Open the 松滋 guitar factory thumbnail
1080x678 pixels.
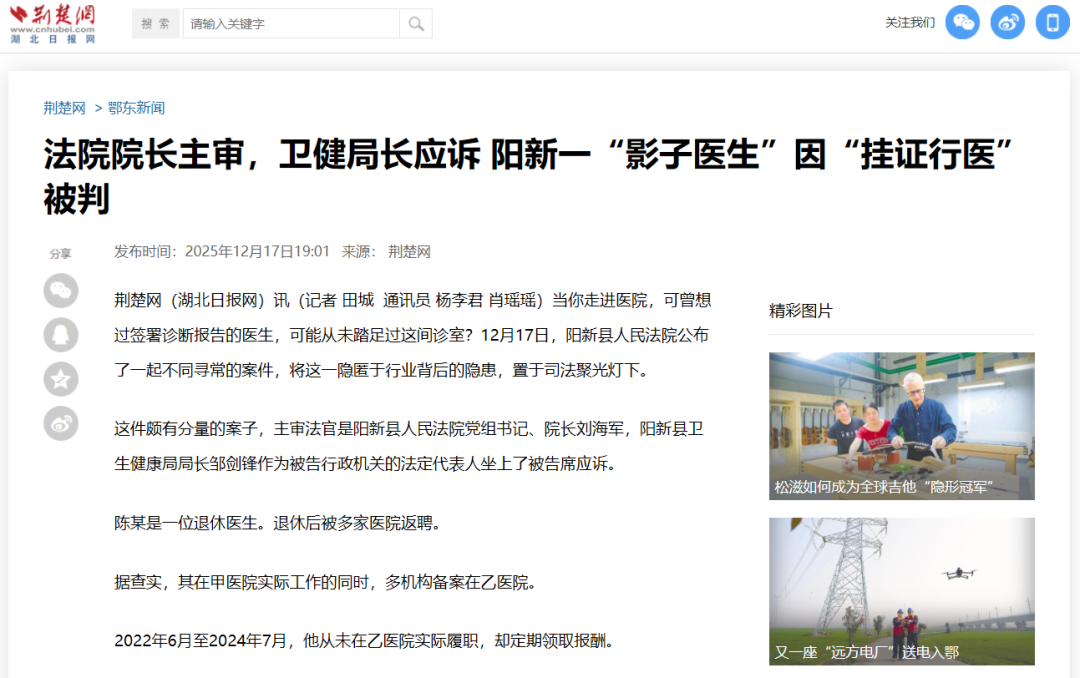coord(902,426)
